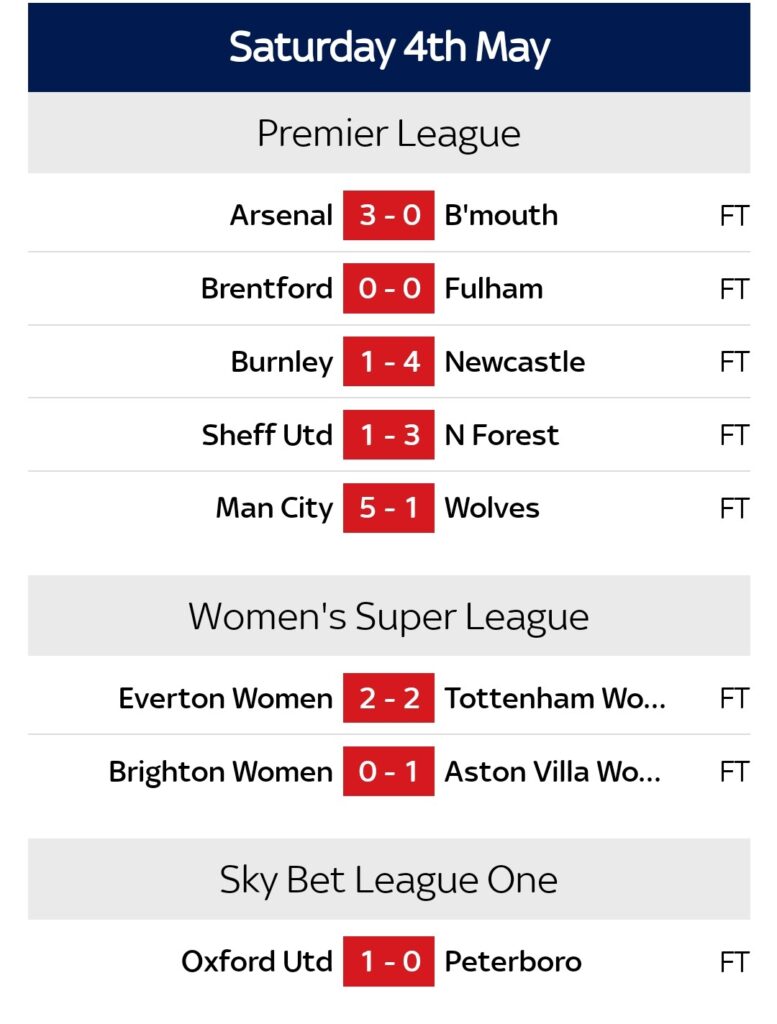The image size is (777, 1024).
Task: Open the Arsenal 3 - 0 score box
Action: pos(388,215)
